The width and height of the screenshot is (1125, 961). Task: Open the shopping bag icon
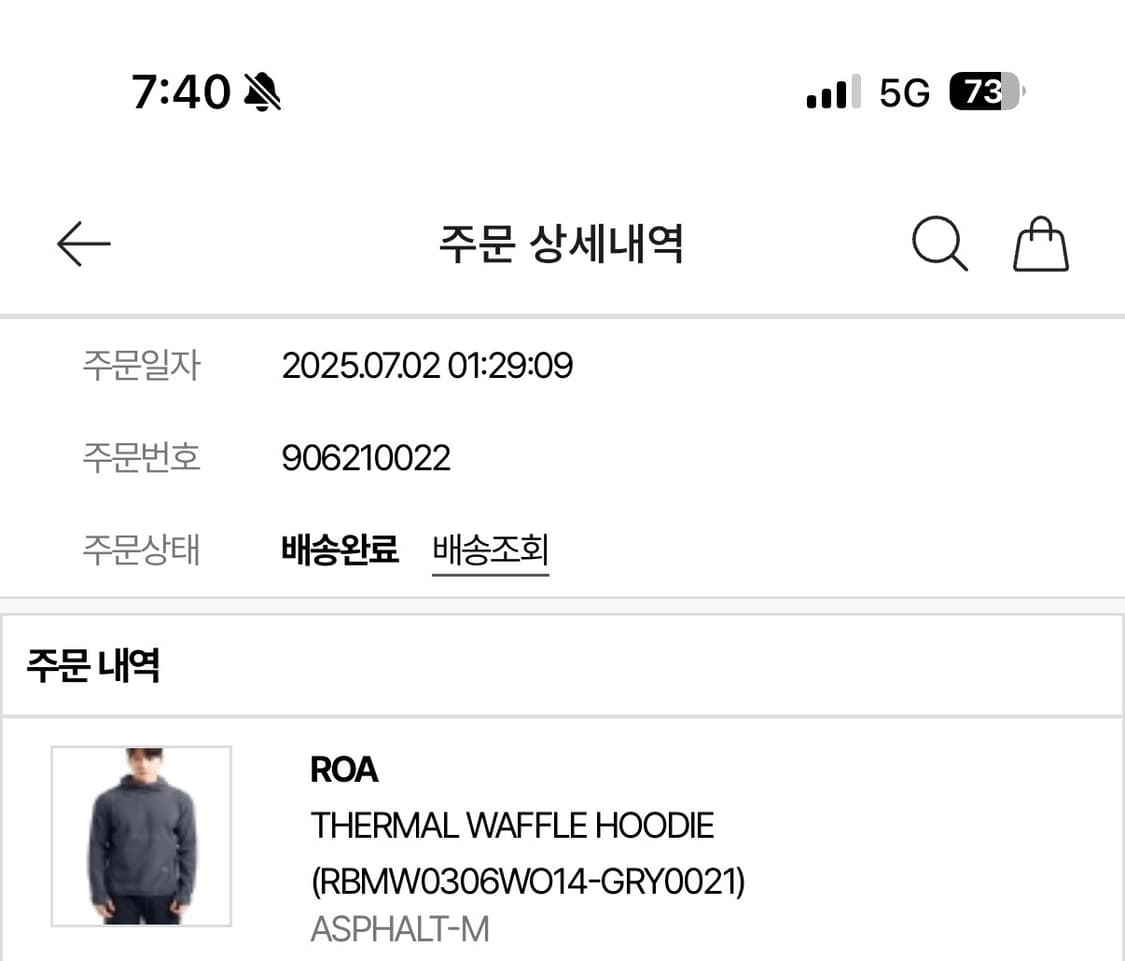pyautogui.click(x=1040, y=243)
